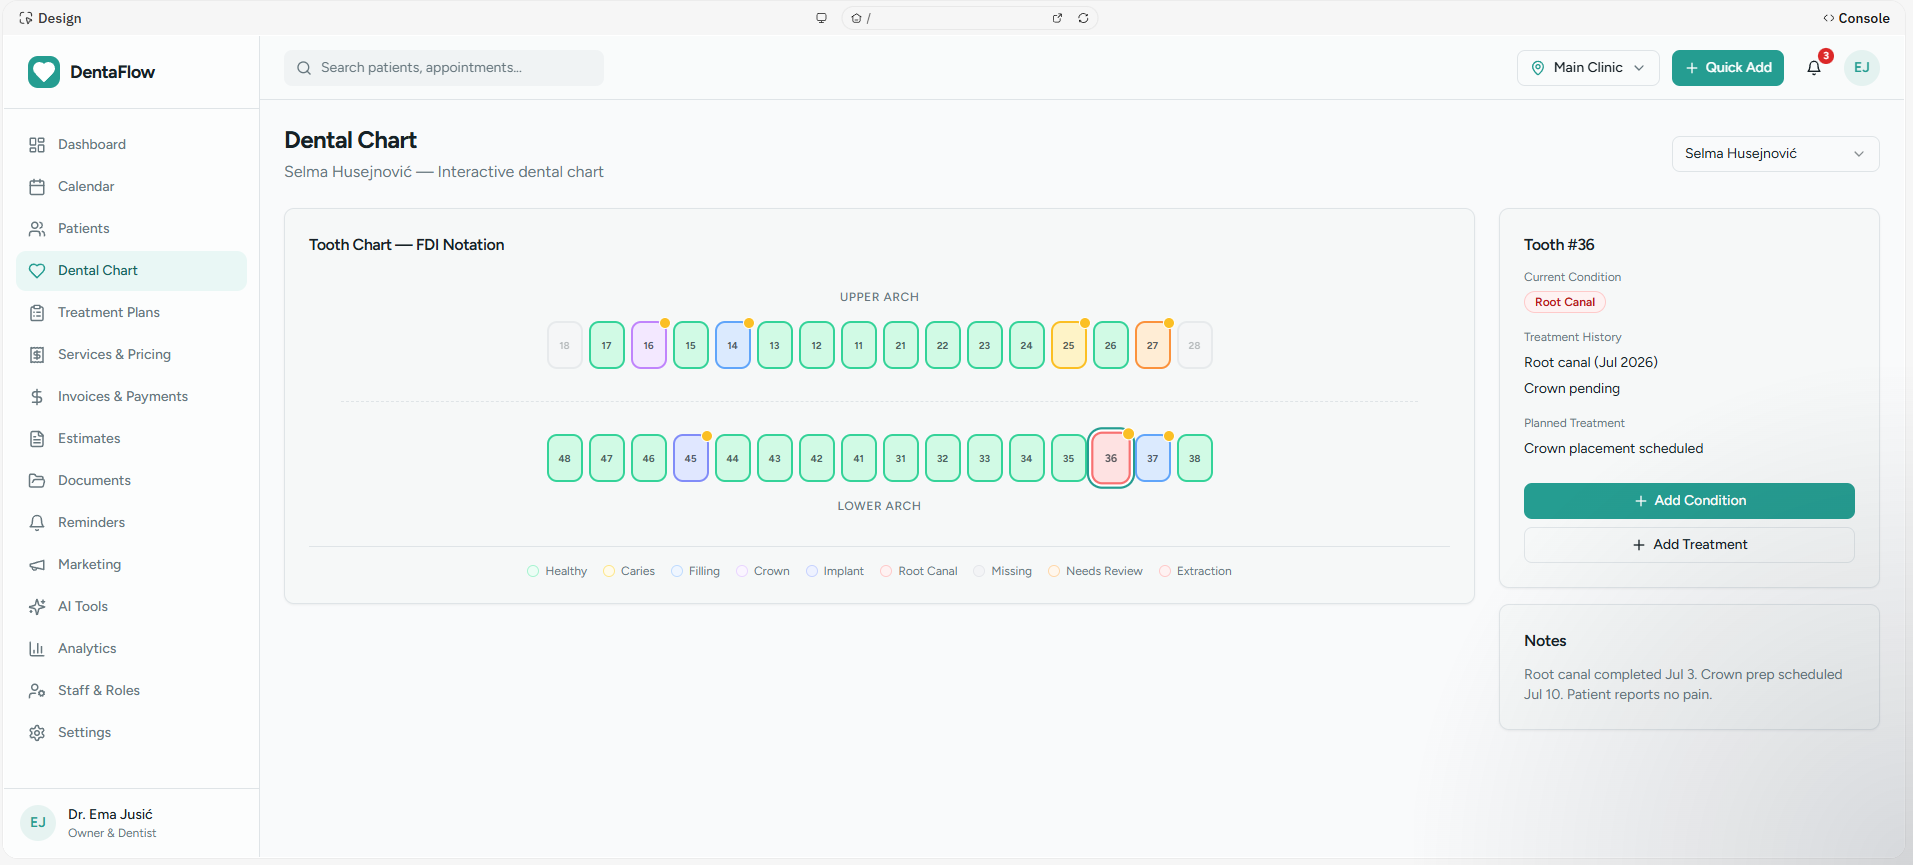Click the Implant legend color swatch
The image size is (1913, 865).
[x=812, y=571]
